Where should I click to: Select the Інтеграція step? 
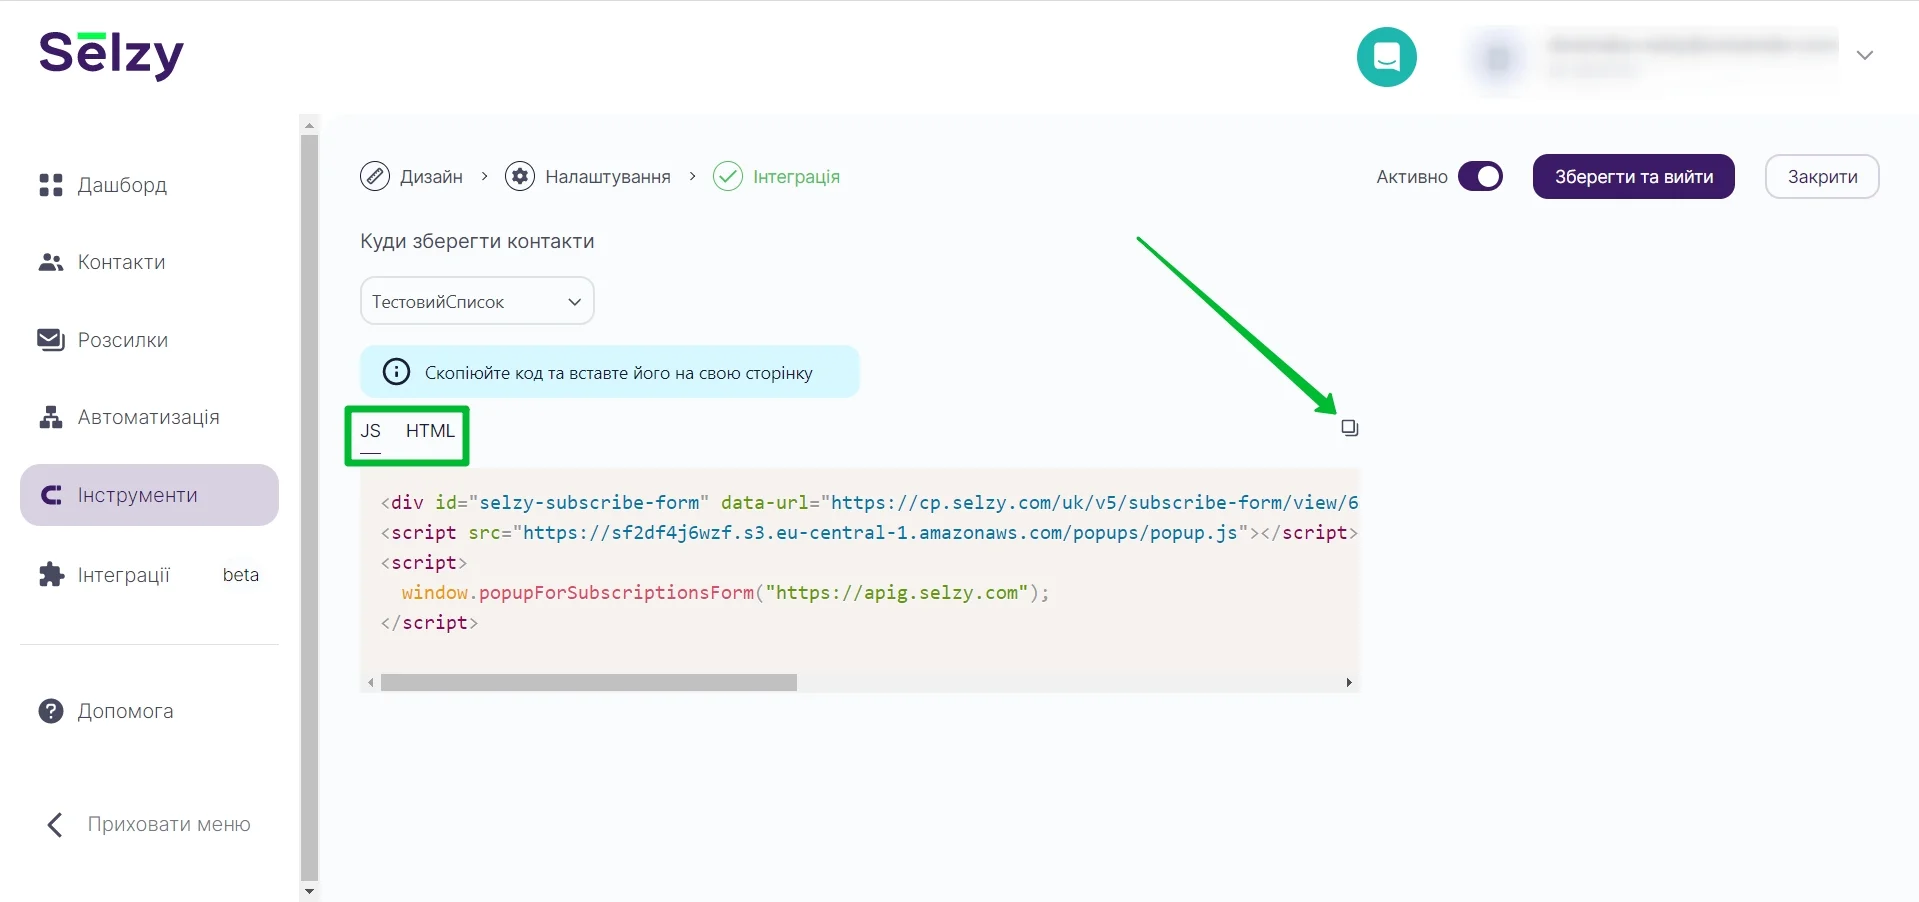[777, 177]
